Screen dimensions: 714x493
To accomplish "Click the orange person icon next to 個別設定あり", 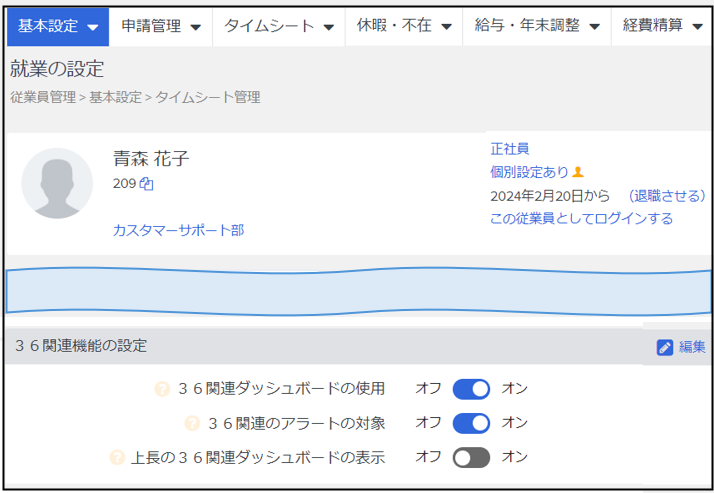I will coord(578,172).
